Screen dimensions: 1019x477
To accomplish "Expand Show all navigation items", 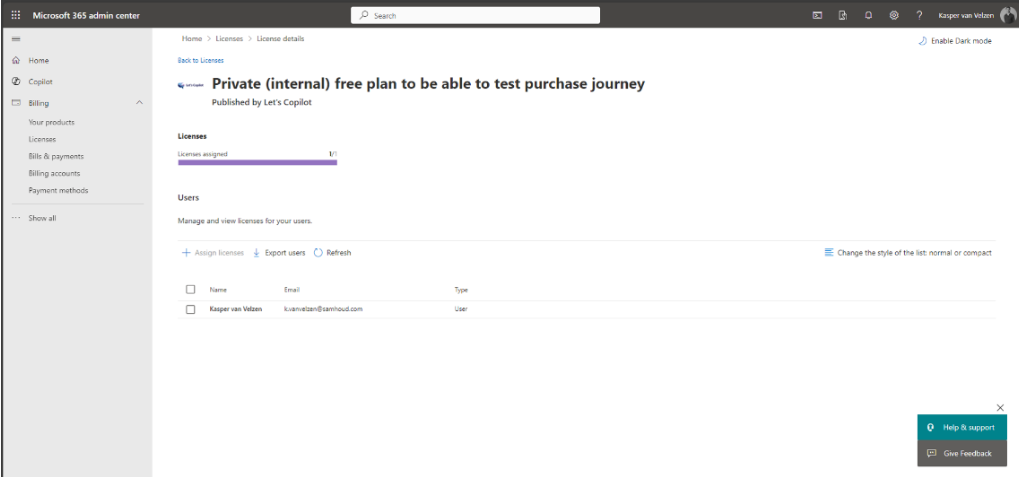I will click(x=42, y=218).
